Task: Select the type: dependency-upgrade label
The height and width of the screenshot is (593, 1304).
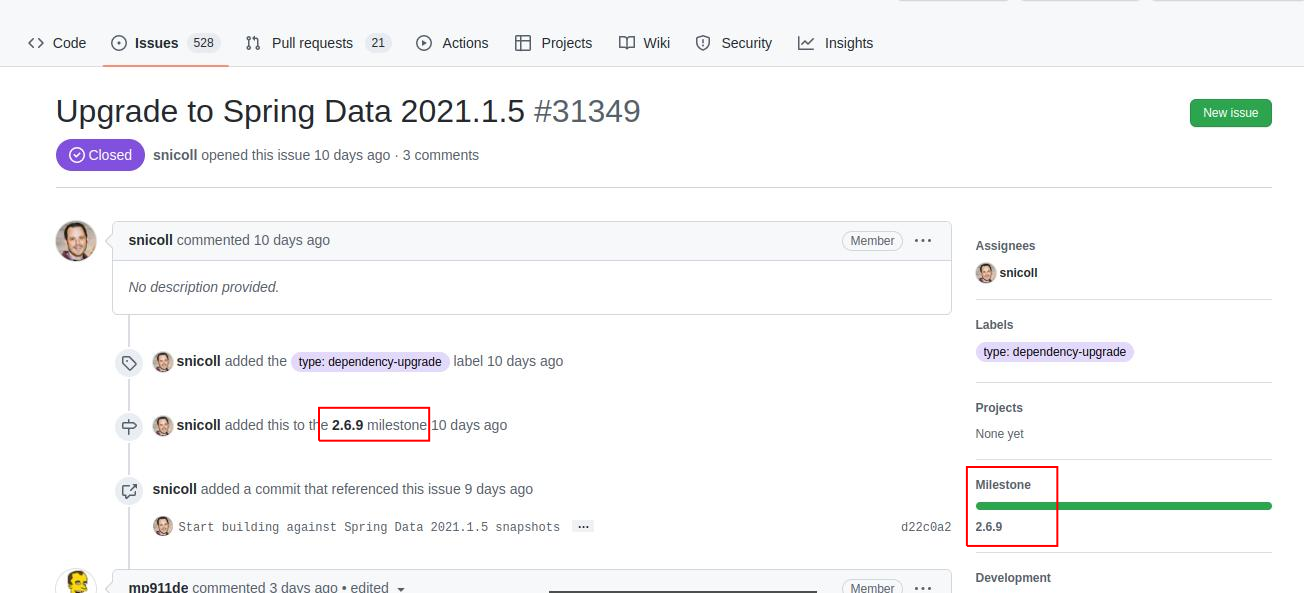Action: [x=1054, y=351]
